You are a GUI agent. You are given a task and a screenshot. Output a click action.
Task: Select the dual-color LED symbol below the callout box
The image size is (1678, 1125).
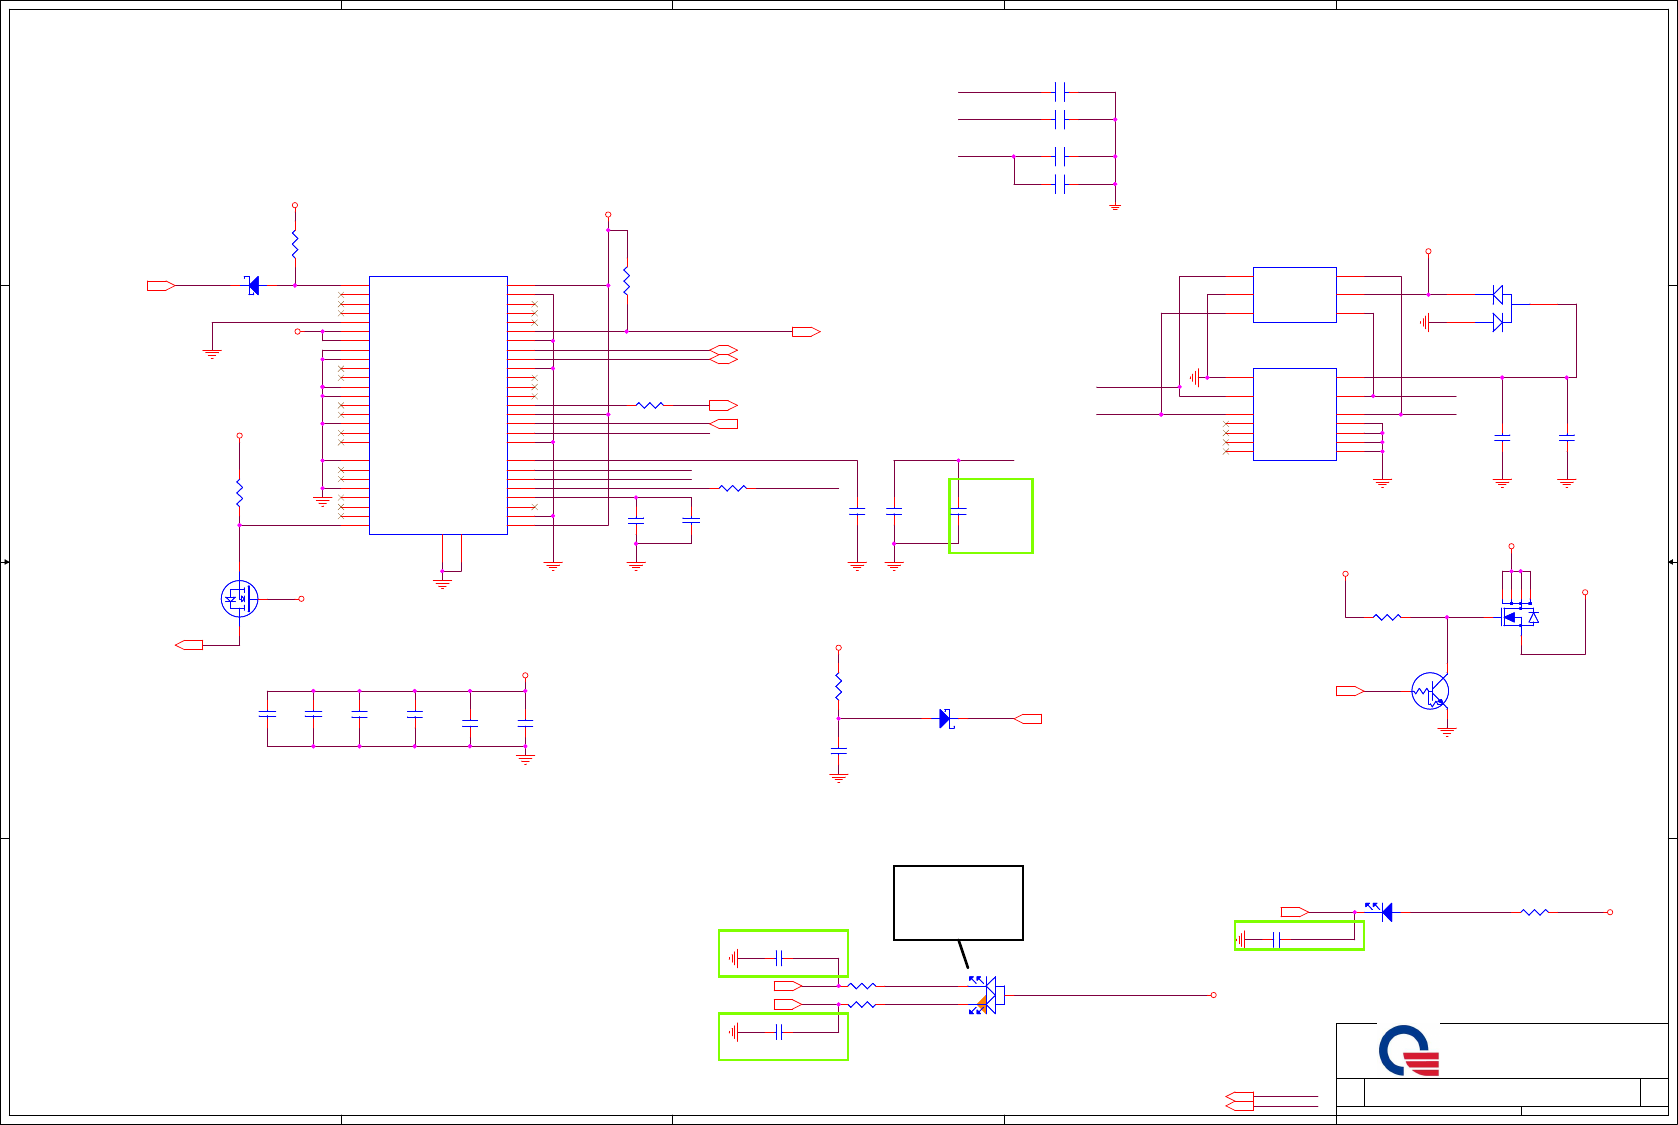point(984,995)
